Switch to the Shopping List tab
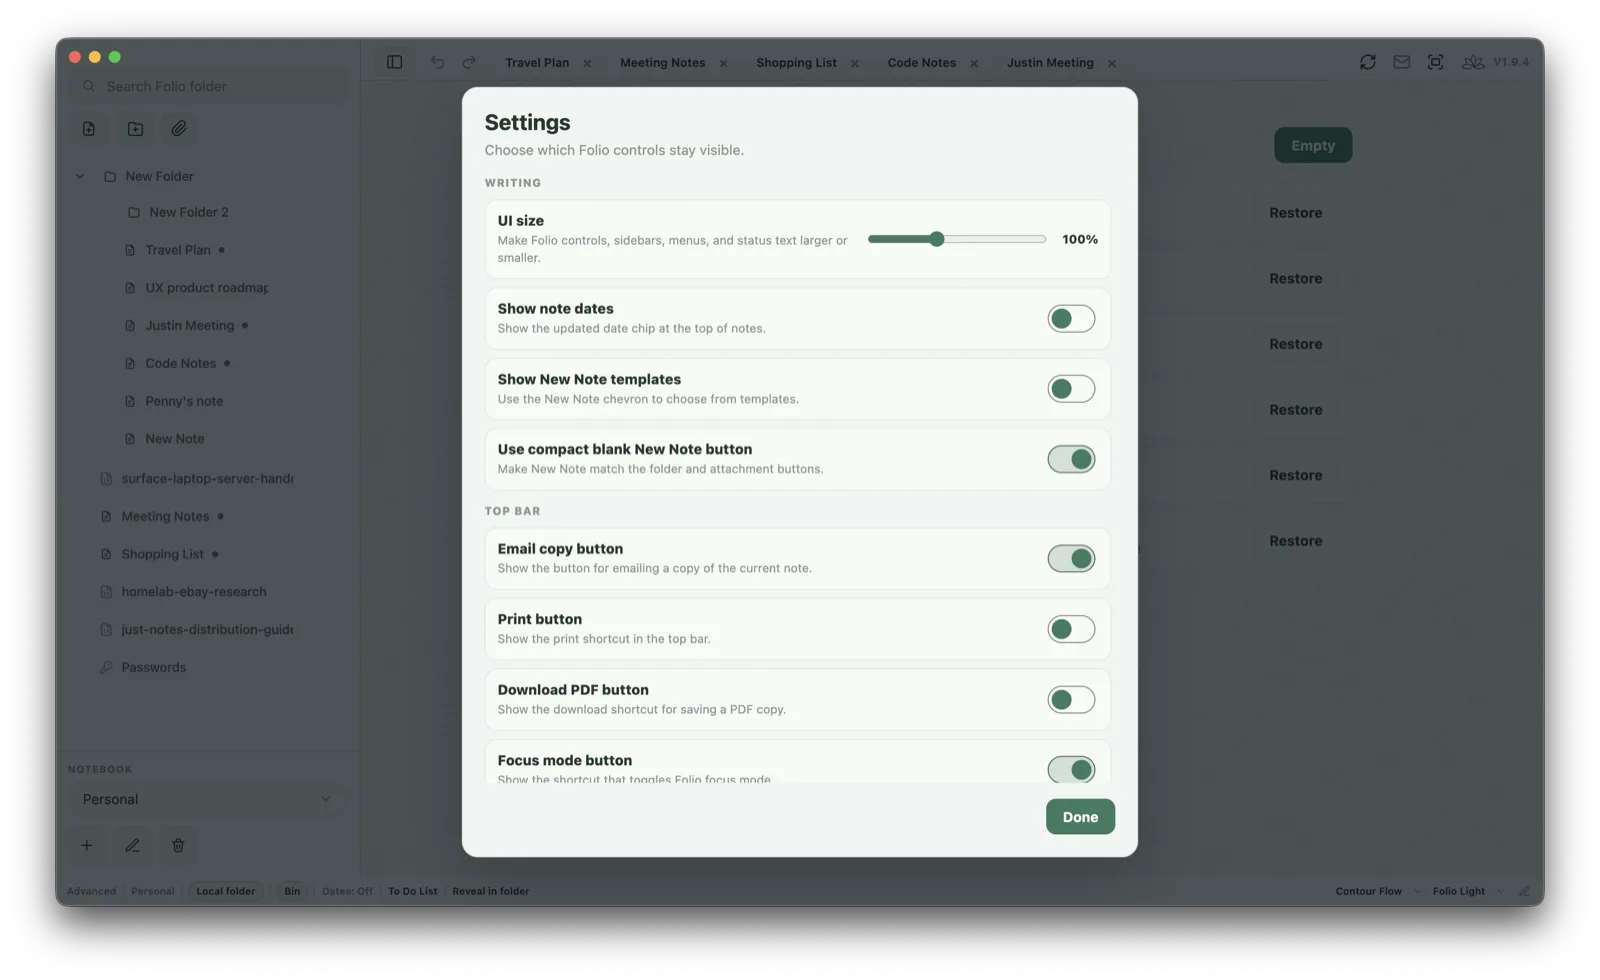This screenshot has width=1600, height=980. pos(796,63)
